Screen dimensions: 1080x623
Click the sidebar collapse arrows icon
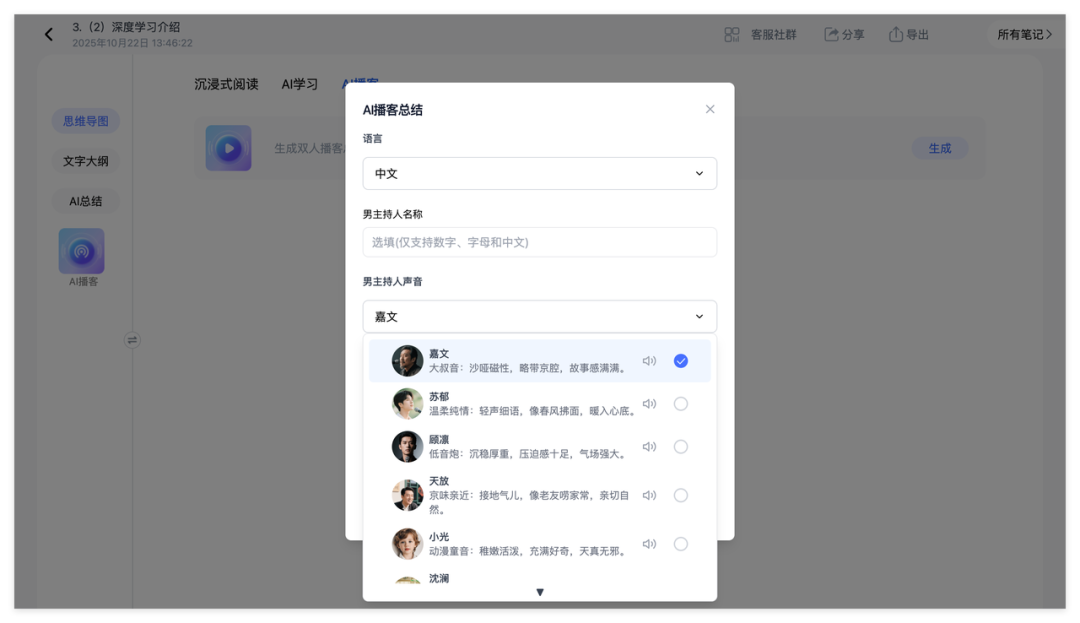[132, 340]
